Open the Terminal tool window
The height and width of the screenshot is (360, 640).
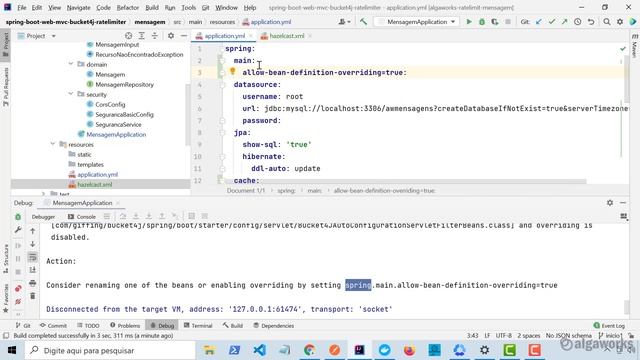[x=198, y=325]
